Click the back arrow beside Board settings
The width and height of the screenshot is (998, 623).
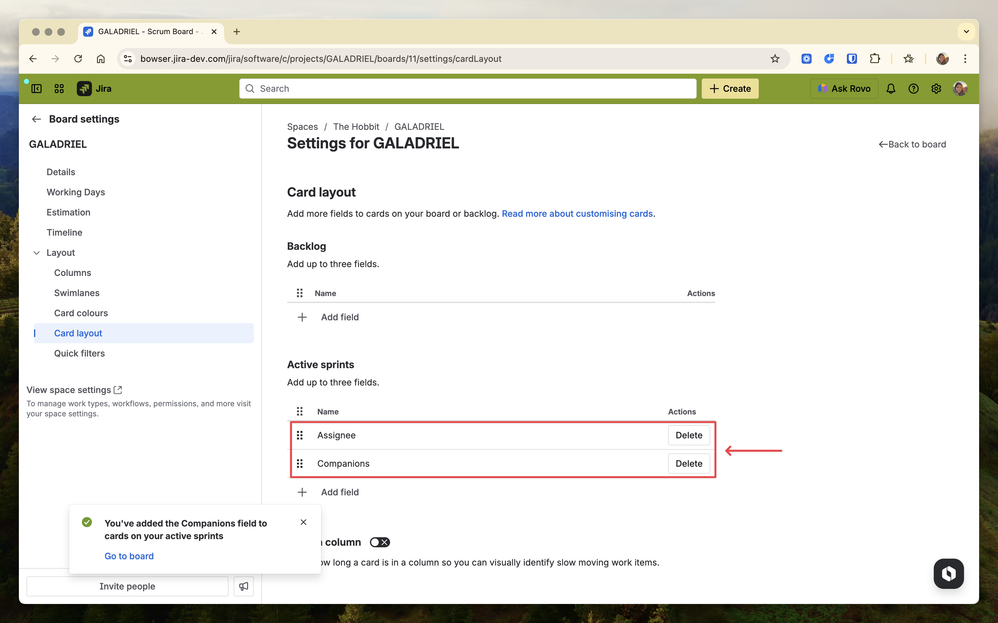[36, 119]
